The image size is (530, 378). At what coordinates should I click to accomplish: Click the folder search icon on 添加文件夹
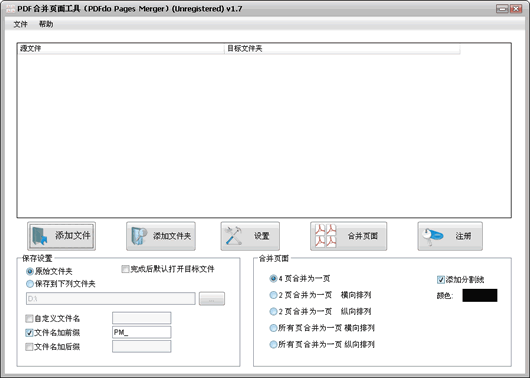(139, 236)
